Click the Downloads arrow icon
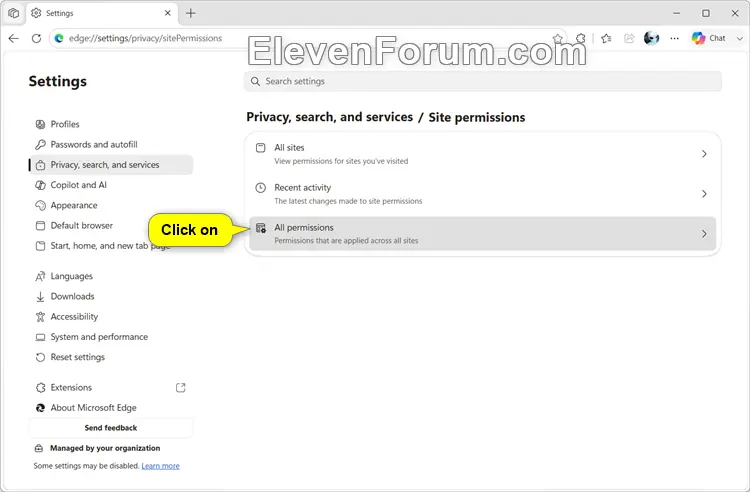 point(40,296)
